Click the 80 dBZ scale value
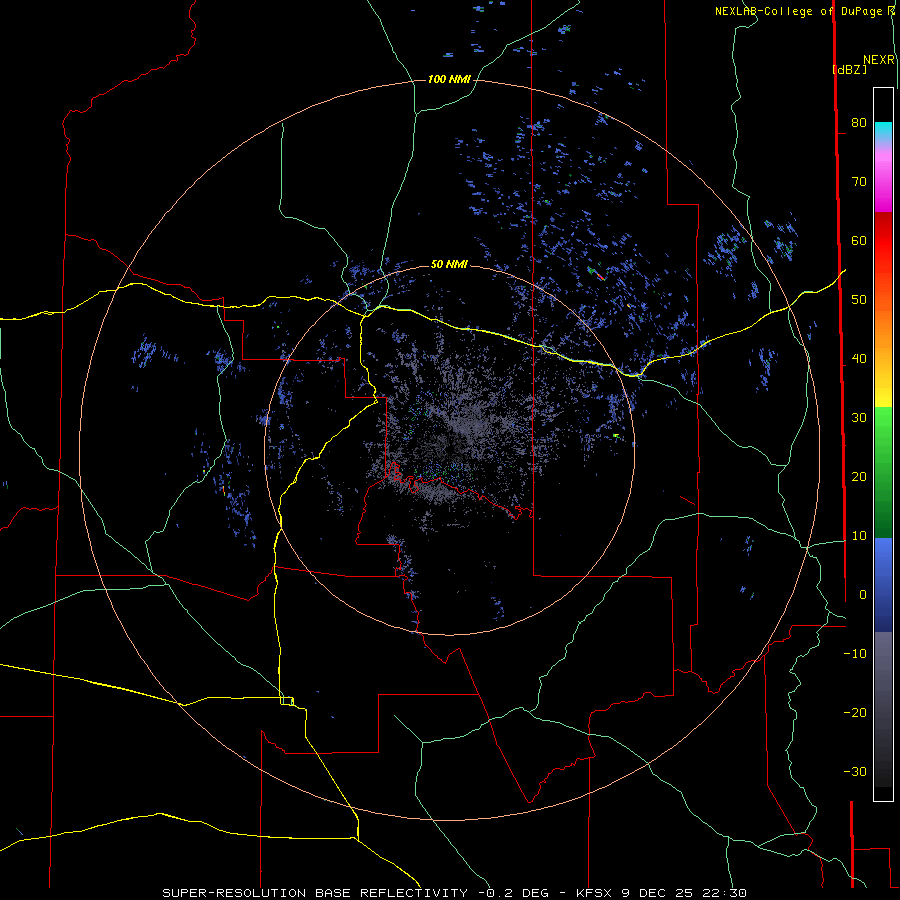 [x=859, y=122]
